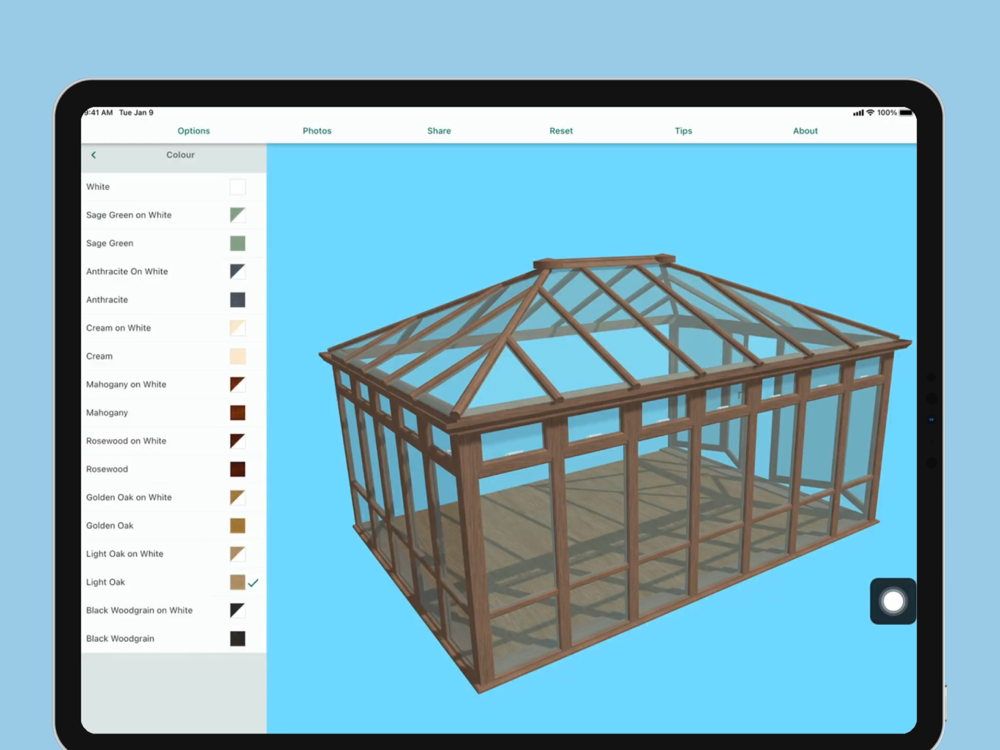Open the Options tab
This screenshot has height=750, width=1000.
[x=193, y=131]
